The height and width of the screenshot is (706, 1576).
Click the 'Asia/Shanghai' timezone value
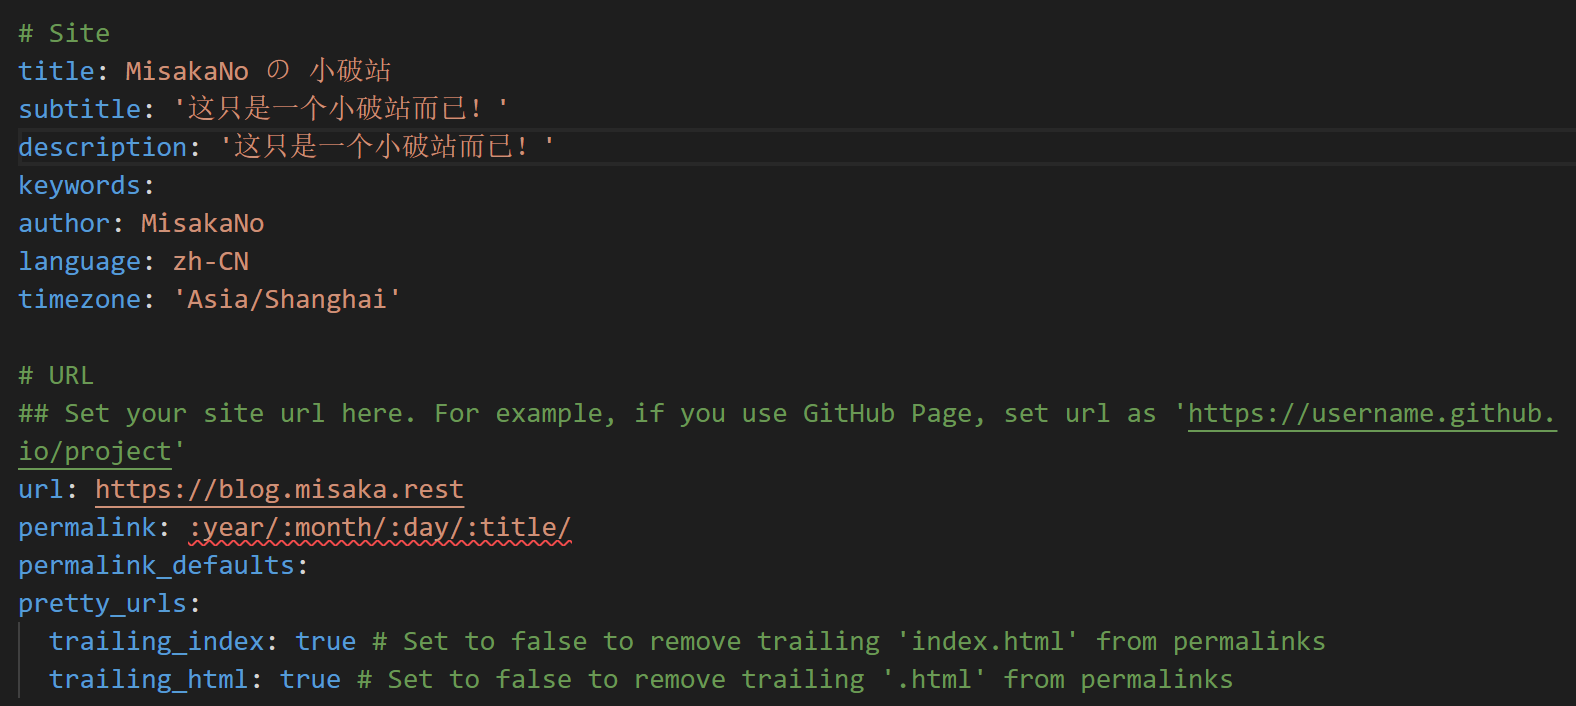(287, 299)
